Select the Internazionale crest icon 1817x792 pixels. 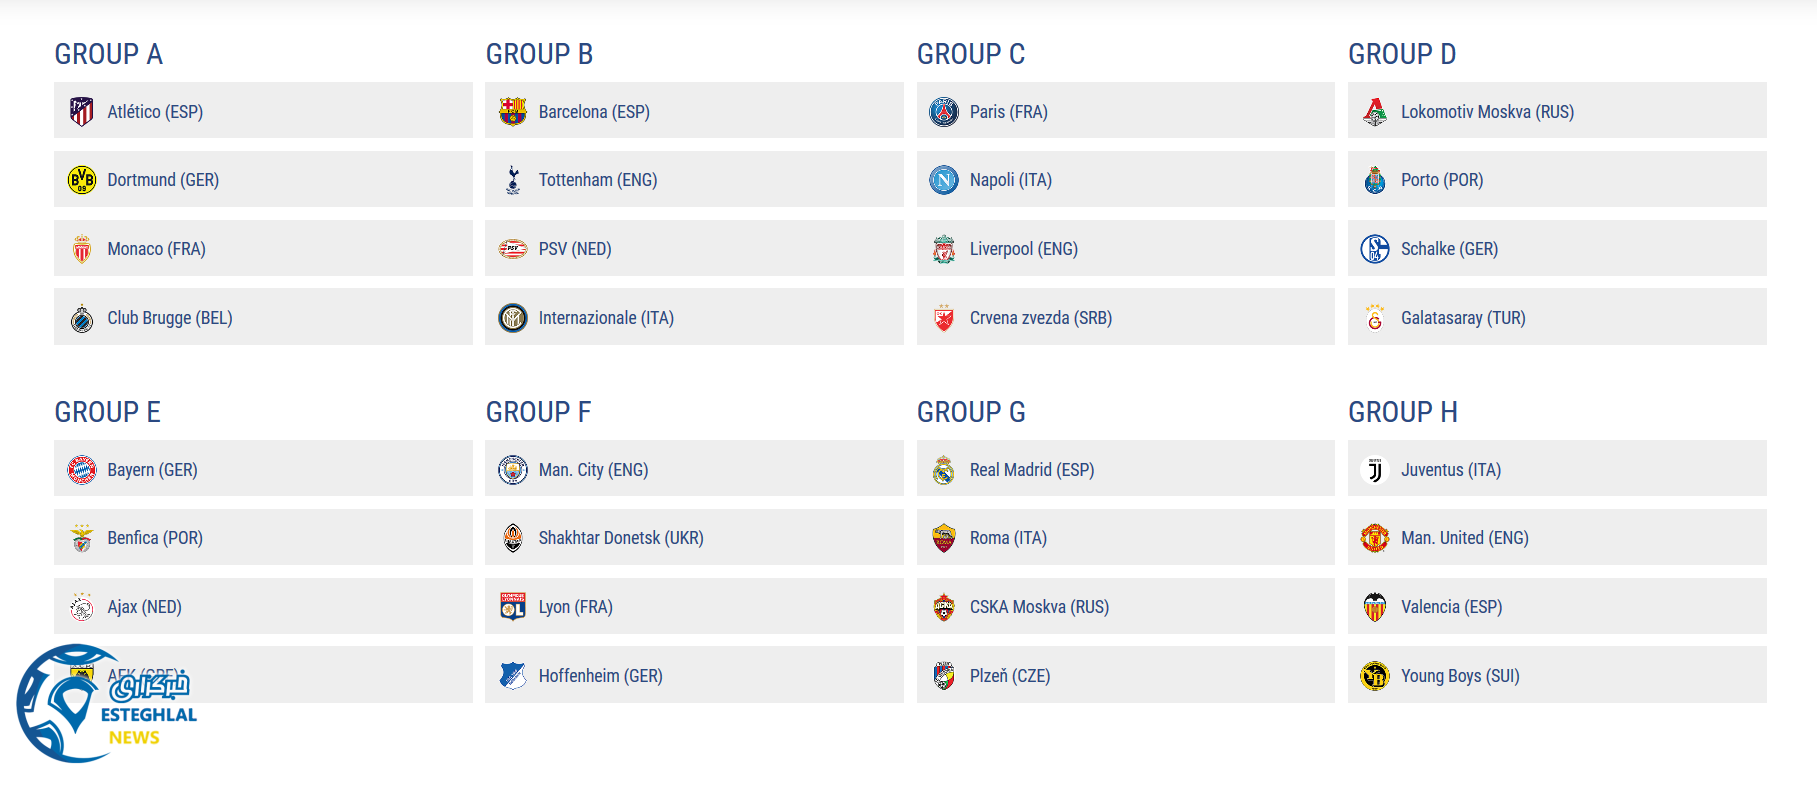[513, 318]
